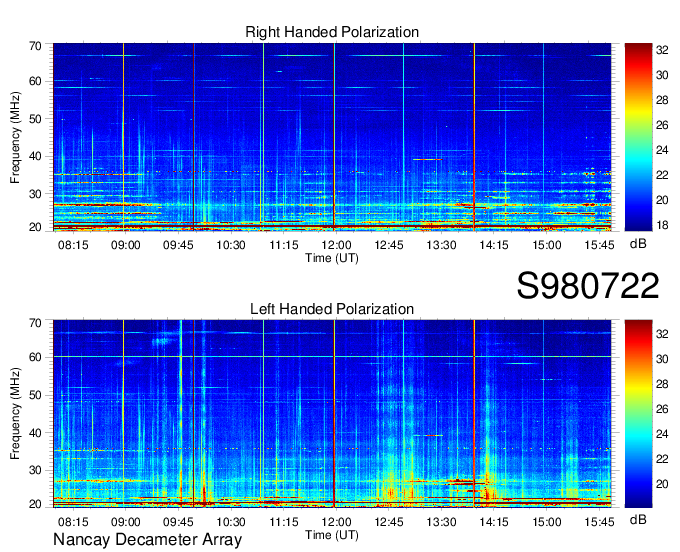This screenshot has width=680, height=552.
Task: Click the 50 MHz tick of Left Handed plot
Action: pos(35,395)
